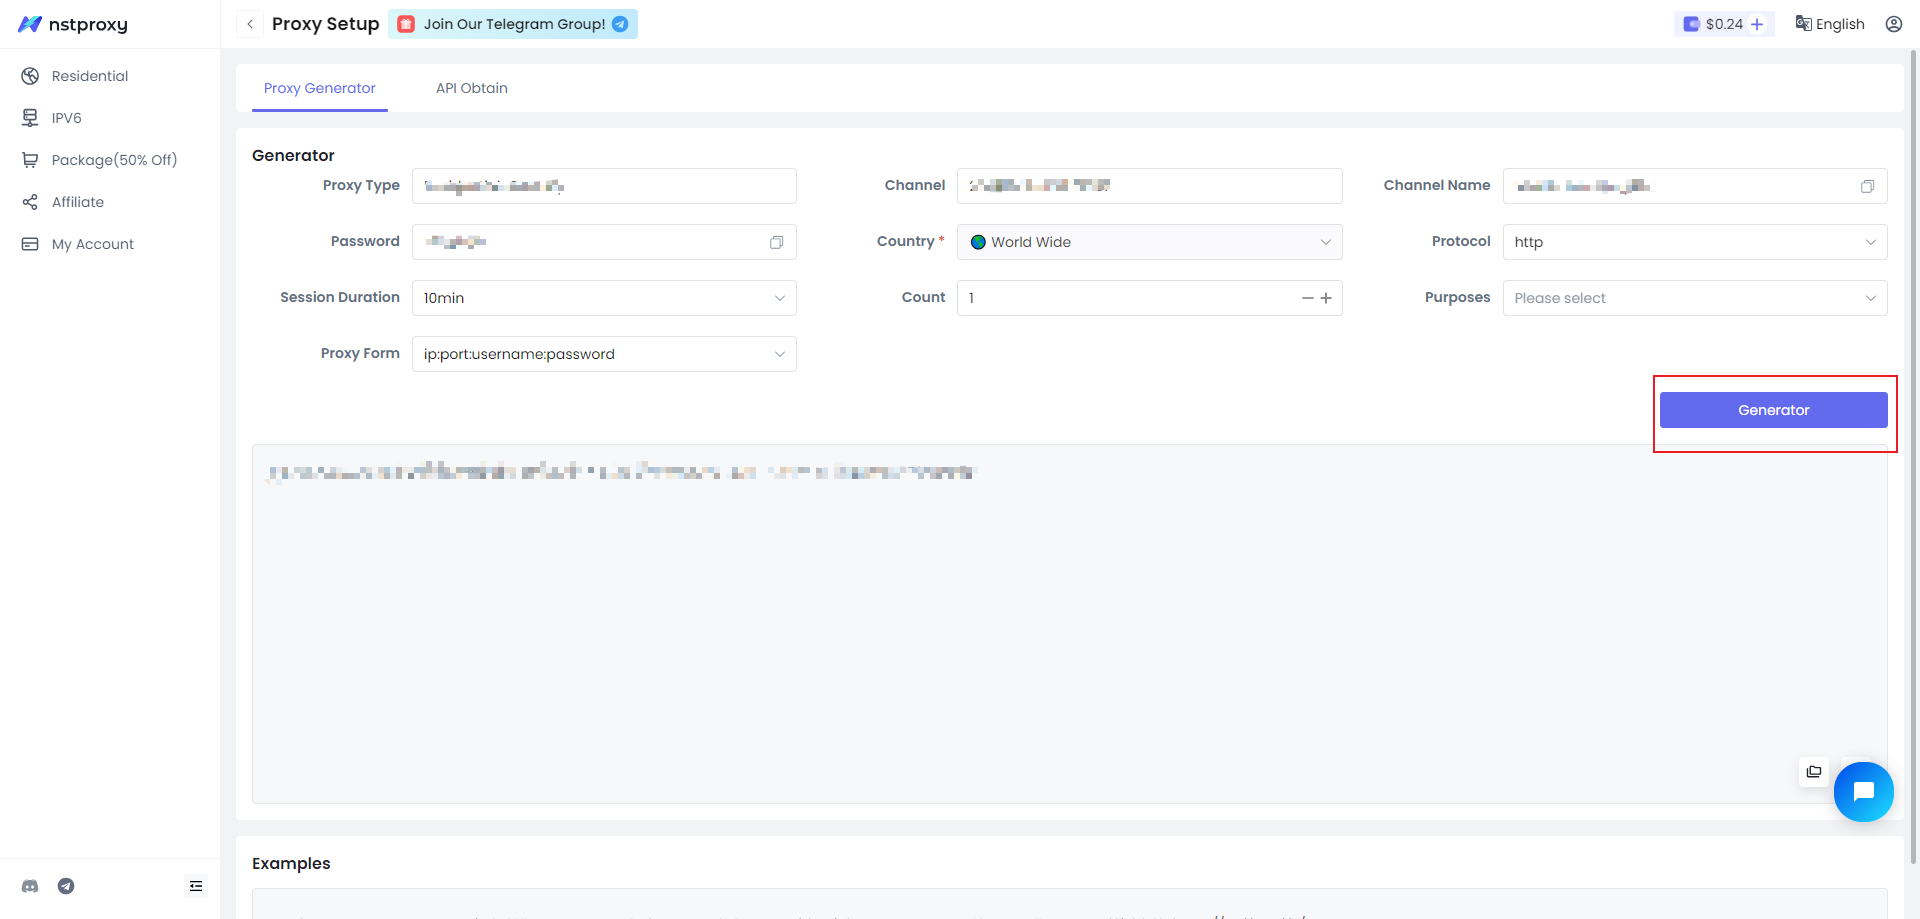Copy the Password field value

776,242
